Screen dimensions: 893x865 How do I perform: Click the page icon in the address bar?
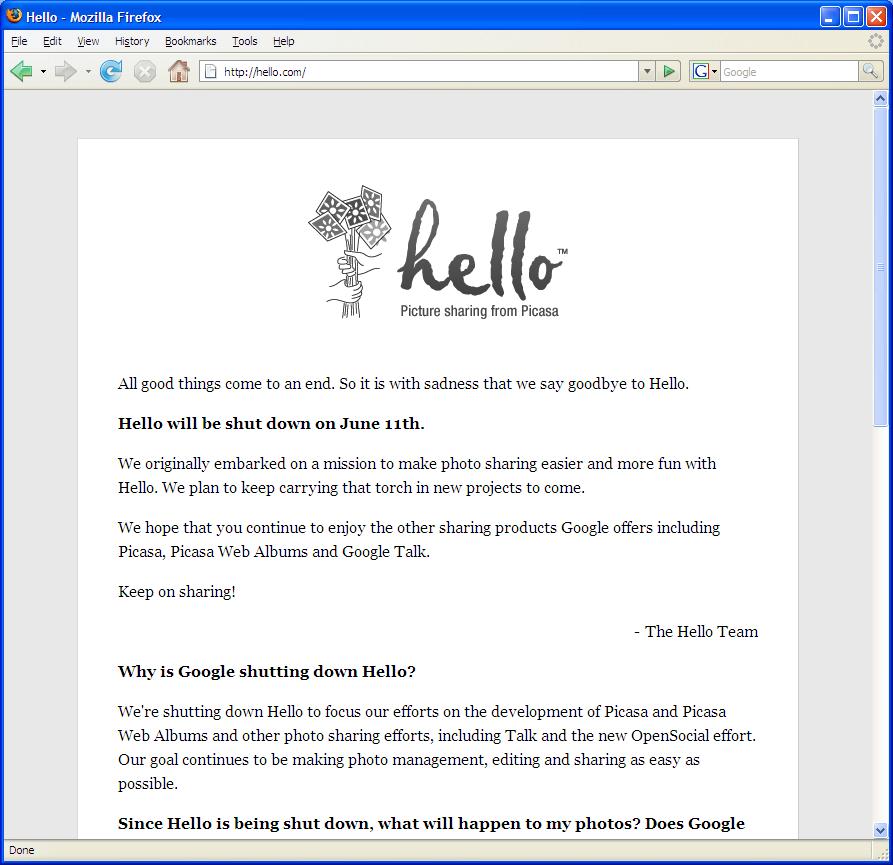click(211, 72)
